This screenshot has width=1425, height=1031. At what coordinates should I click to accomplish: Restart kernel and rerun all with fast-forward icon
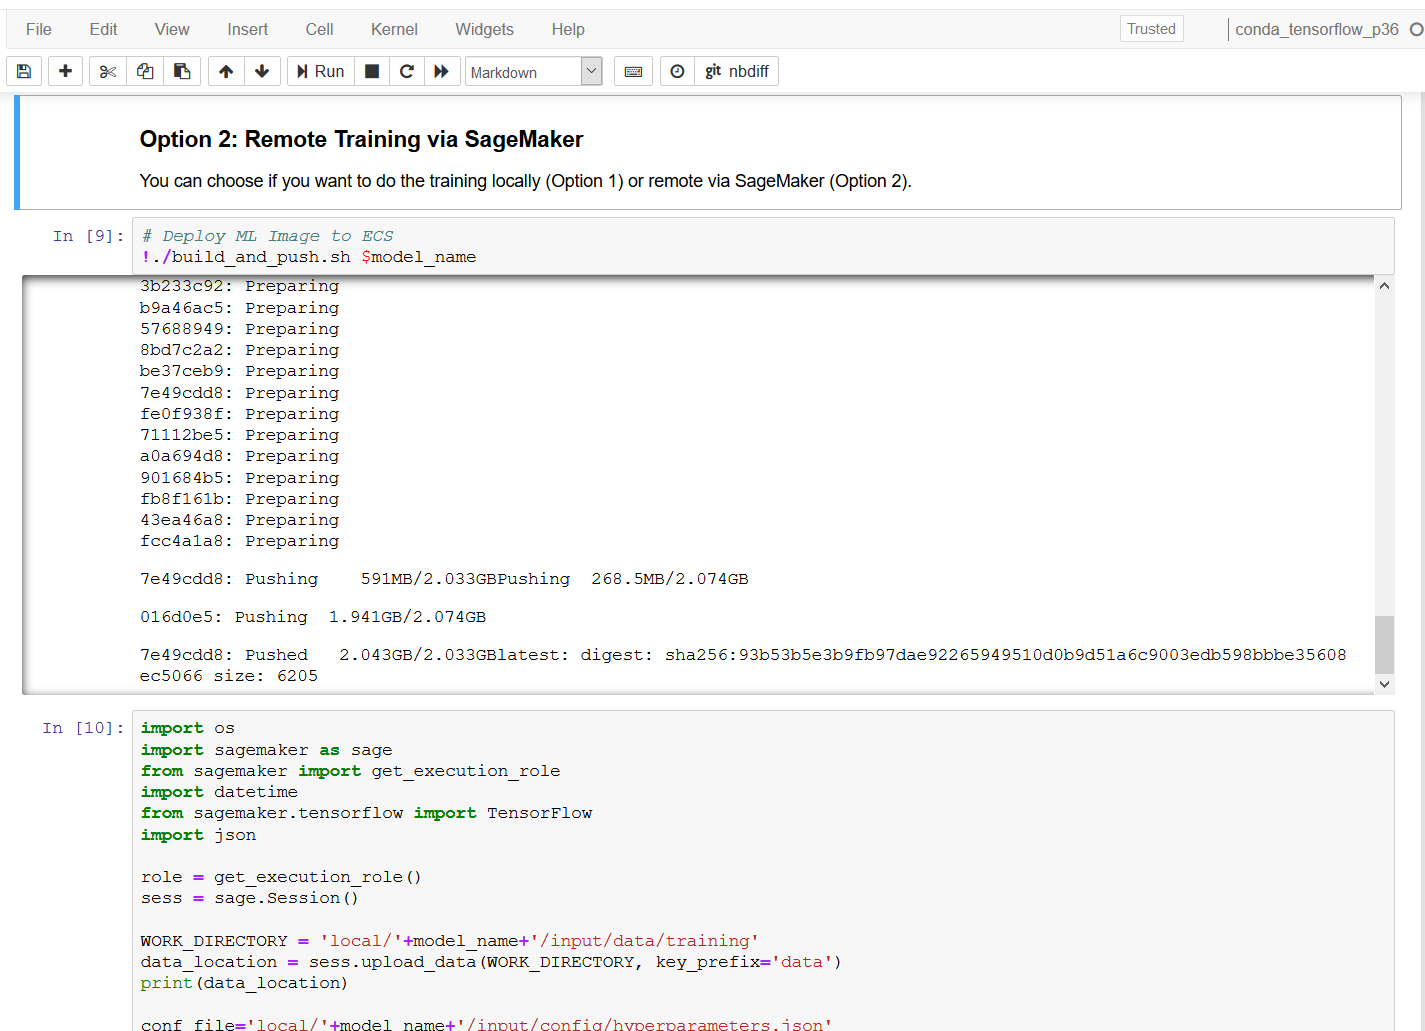pyautogui.click(x=441, y=71)
